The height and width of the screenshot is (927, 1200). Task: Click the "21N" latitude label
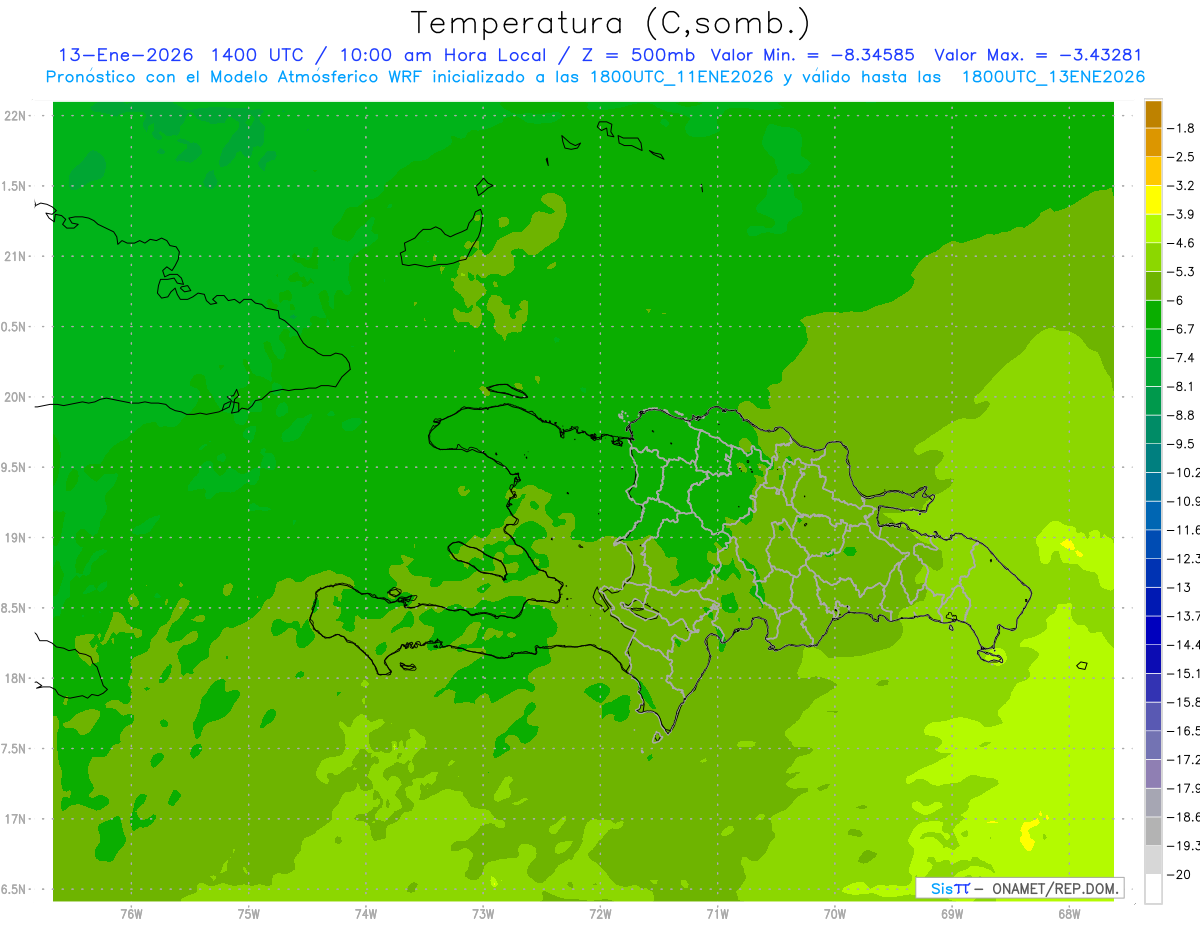15,257
